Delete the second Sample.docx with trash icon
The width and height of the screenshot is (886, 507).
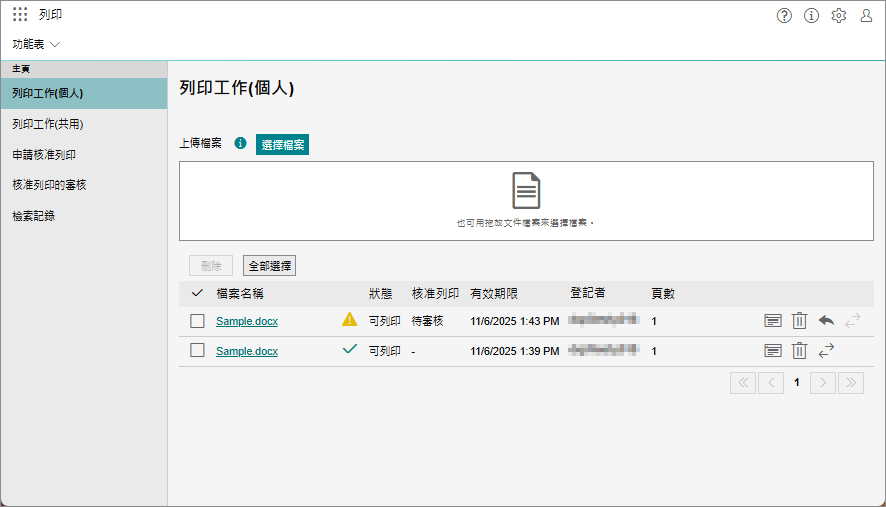pos(799,351)
